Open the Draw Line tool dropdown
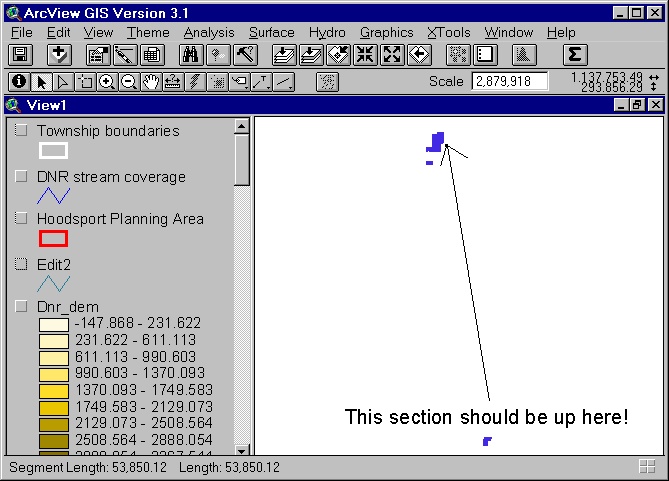This screenshot has width=669, height=481. 283,82
